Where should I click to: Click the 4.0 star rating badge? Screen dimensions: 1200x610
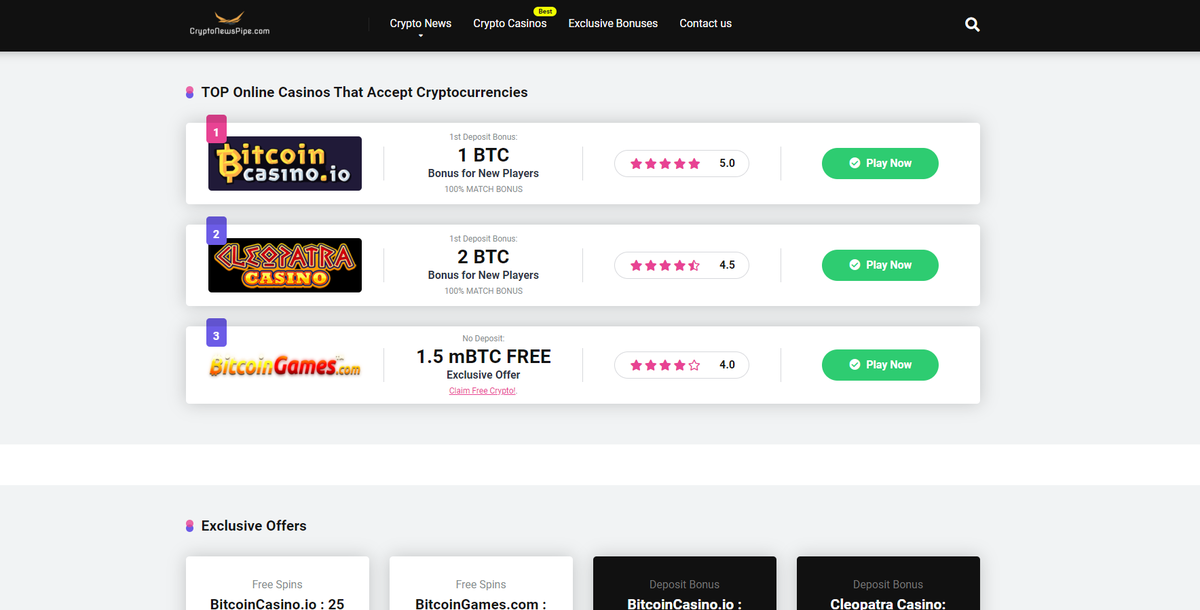click(x=681, y=366)
